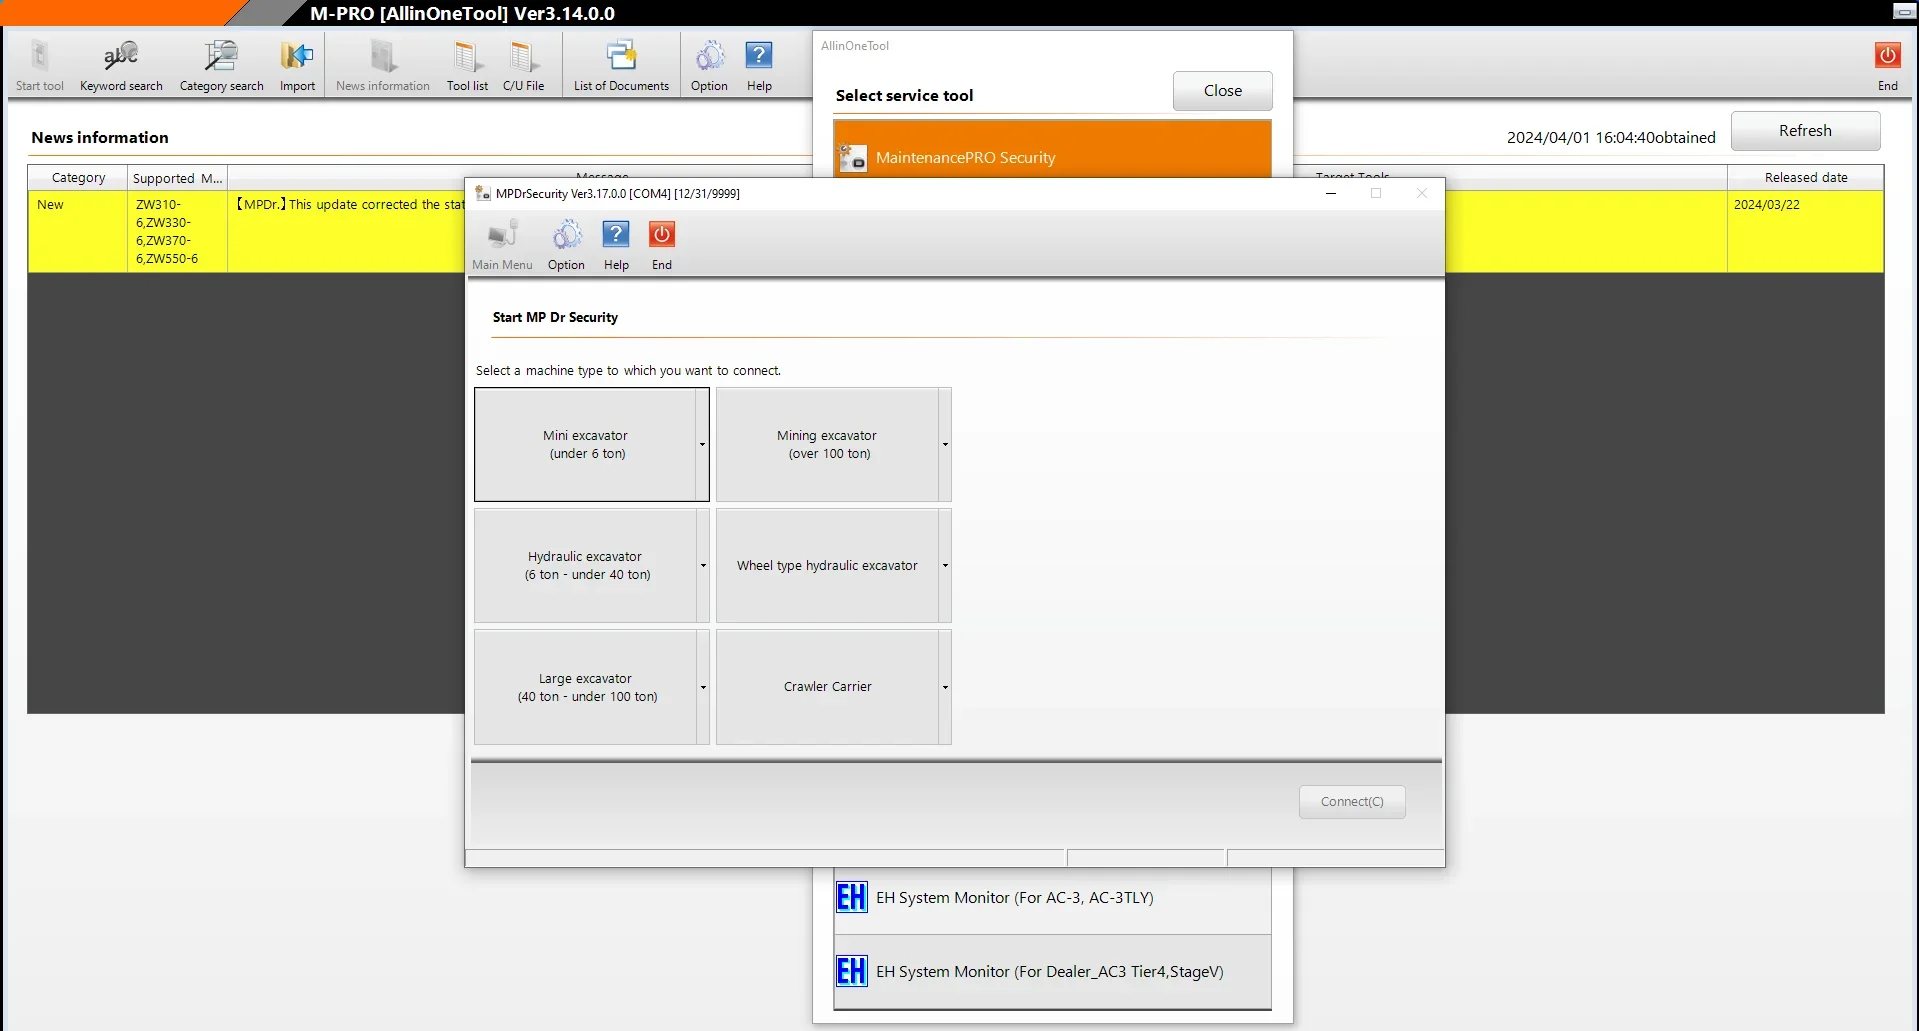Click the MPDr. update message text
The width and height of the screenshot is (1919, 1031).
350,205
